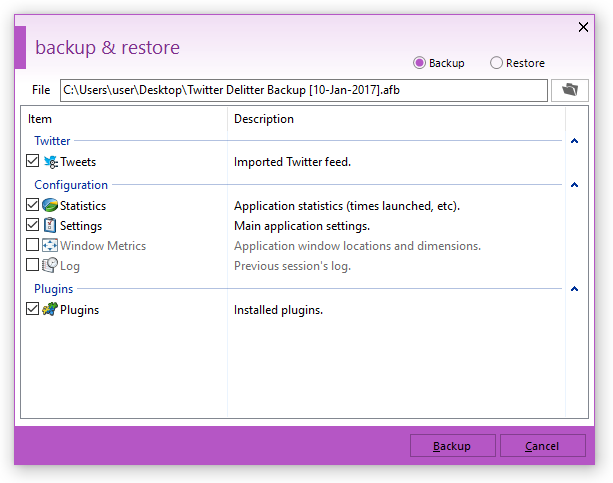This screenshot has width=613, height=483.
Task: Uncheck the Statistics checkbox
Action: tap(33, 206)
